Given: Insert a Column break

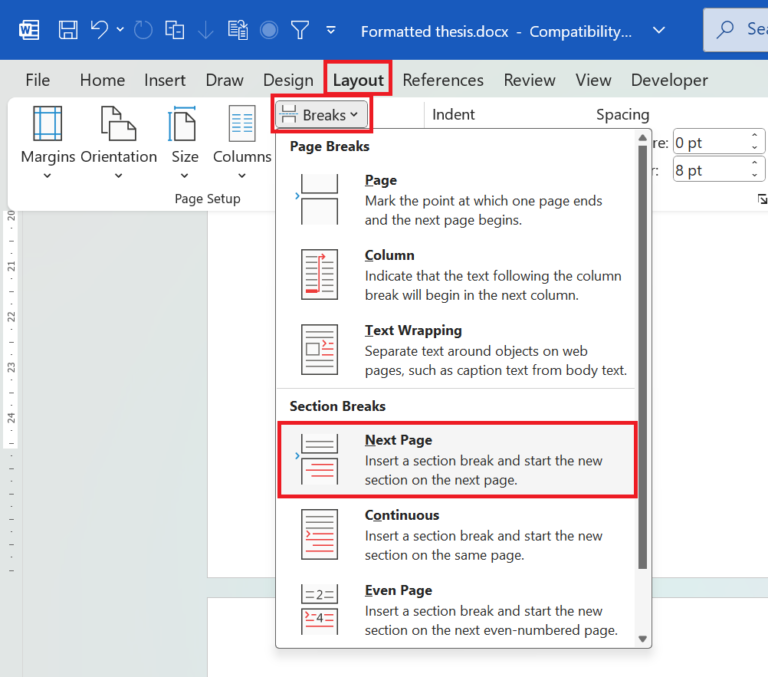Looking at the screenshot, I should point(456,275).
